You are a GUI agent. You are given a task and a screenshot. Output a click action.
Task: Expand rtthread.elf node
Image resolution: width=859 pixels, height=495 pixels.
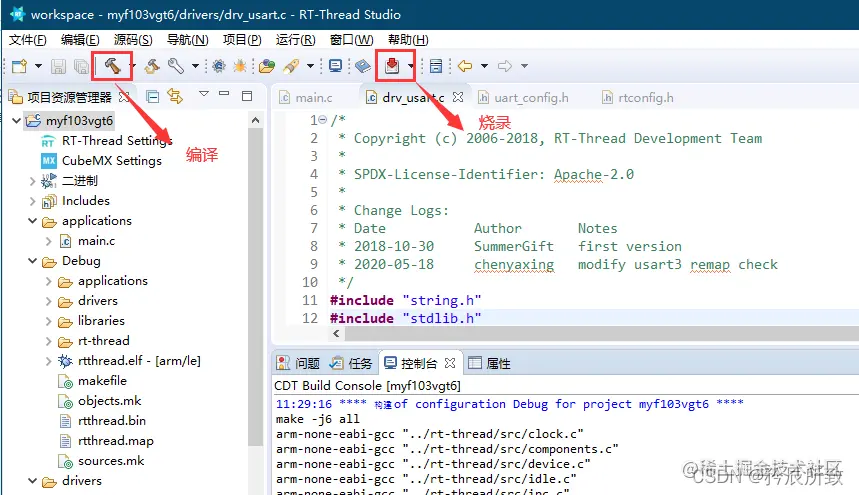coord(48,361)
